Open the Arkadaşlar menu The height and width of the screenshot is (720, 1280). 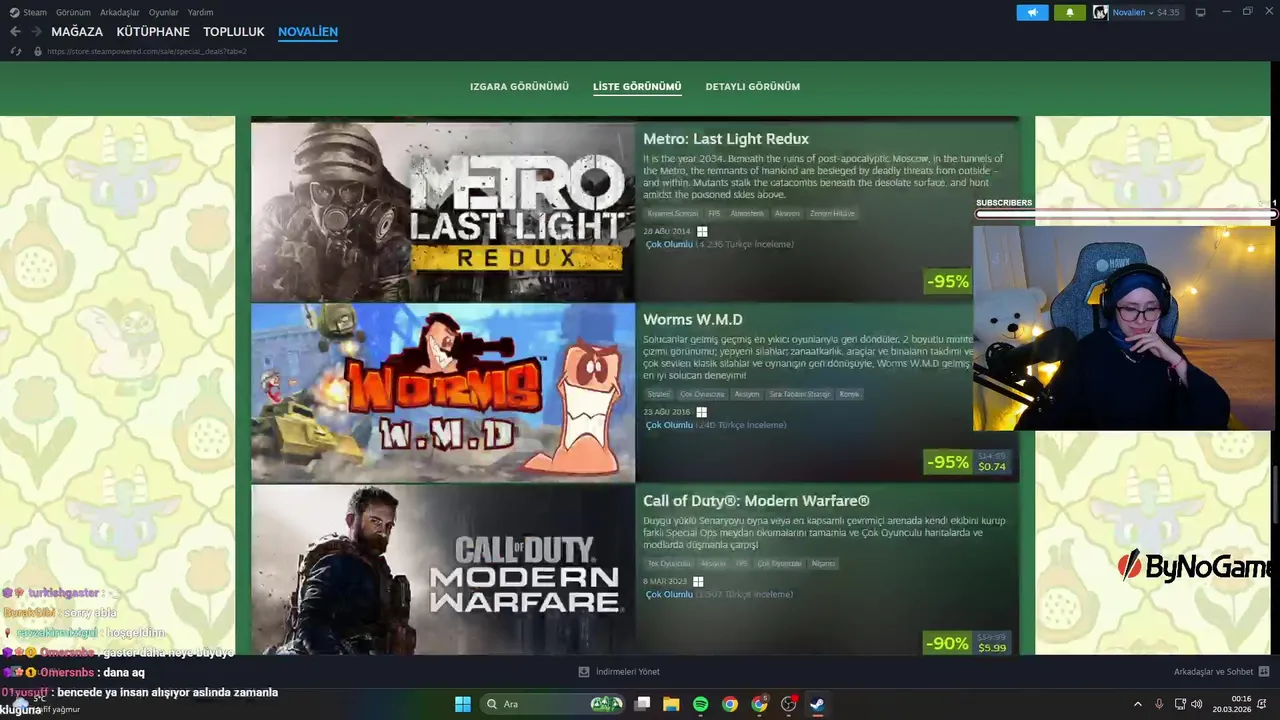[x=120, y=12]
